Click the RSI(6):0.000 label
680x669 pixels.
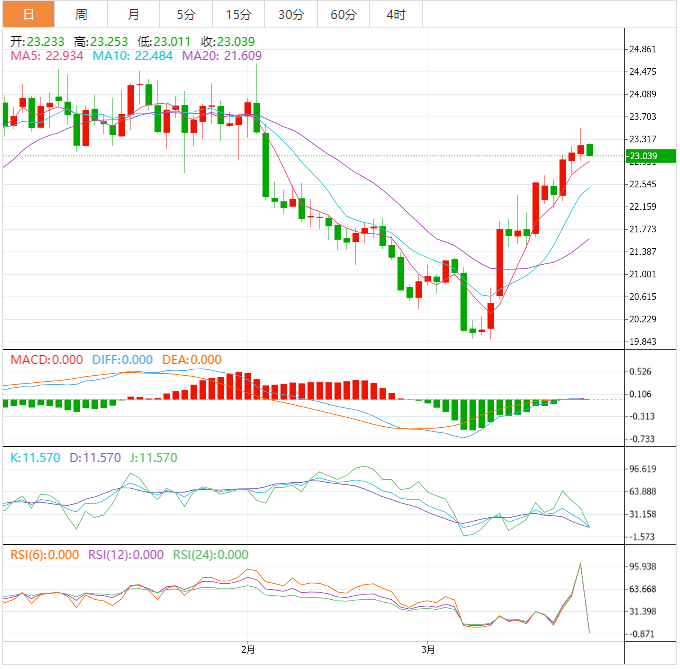tap(44, 555)
